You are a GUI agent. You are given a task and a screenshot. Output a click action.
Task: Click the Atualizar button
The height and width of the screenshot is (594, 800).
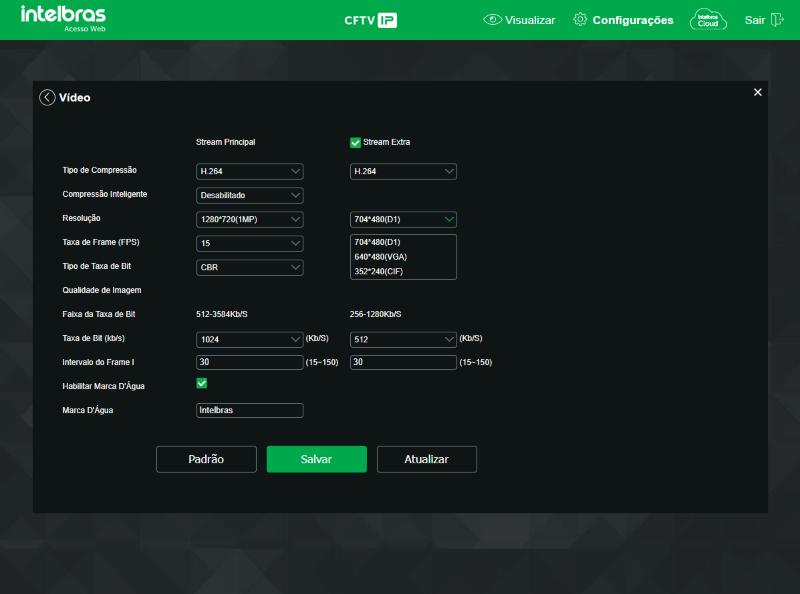[427, 459]
